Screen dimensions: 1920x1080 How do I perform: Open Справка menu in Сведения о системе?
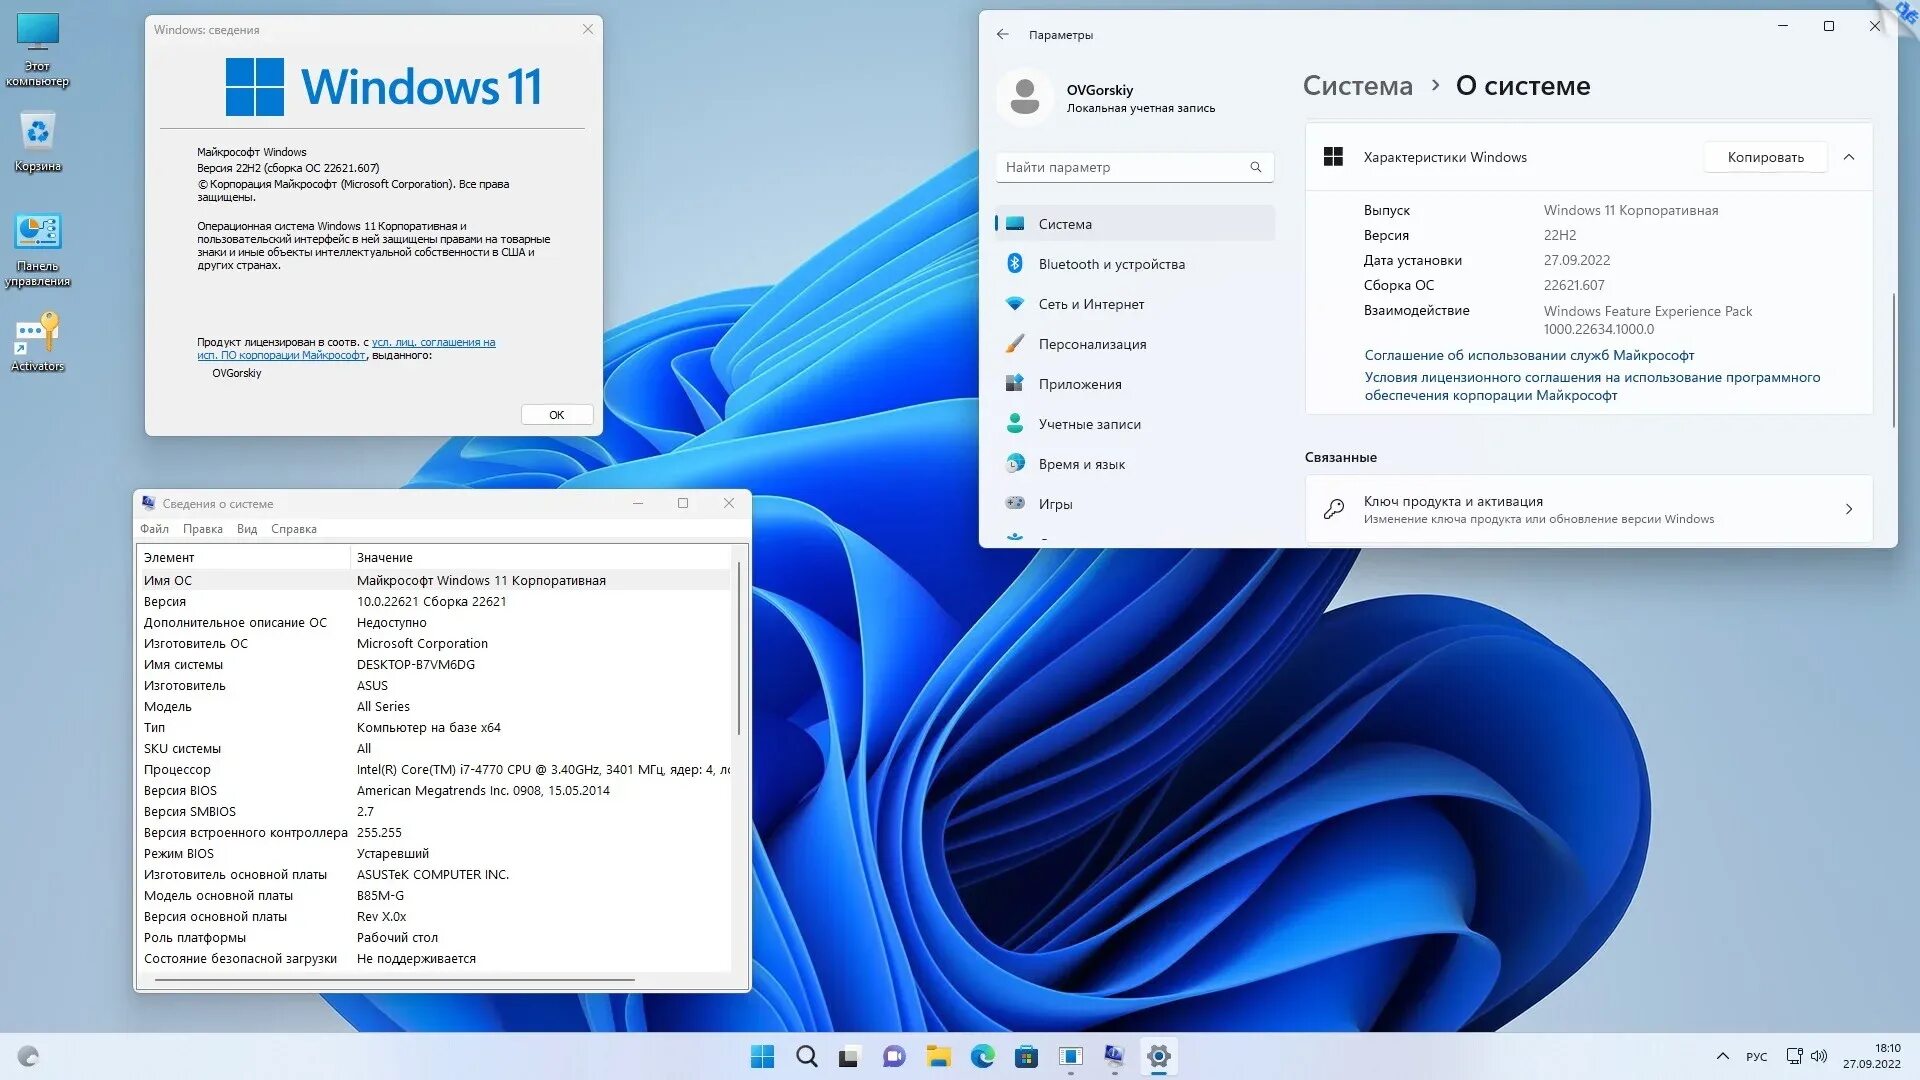coord(293,529)
